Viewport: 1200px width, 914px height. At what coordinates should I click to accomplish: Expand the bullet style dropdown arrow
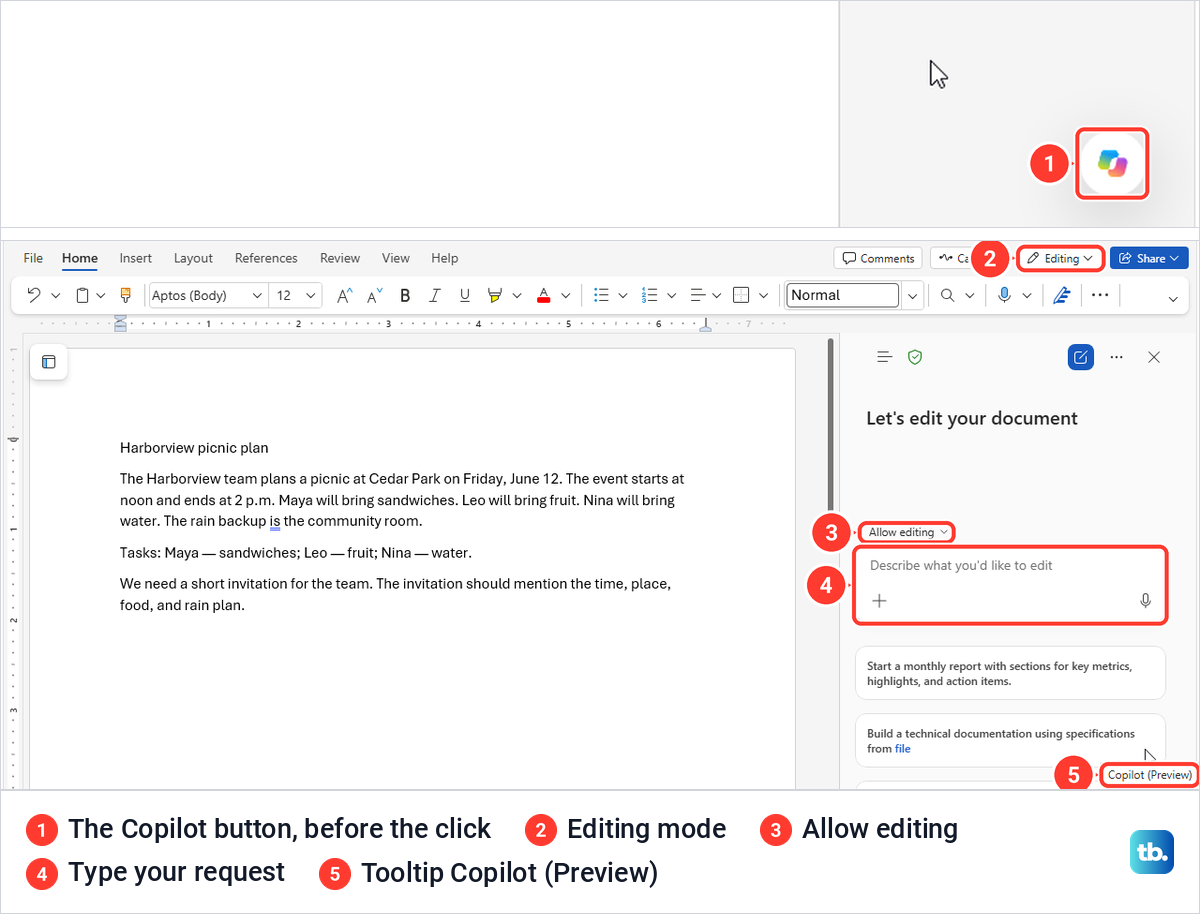point(622,295)
